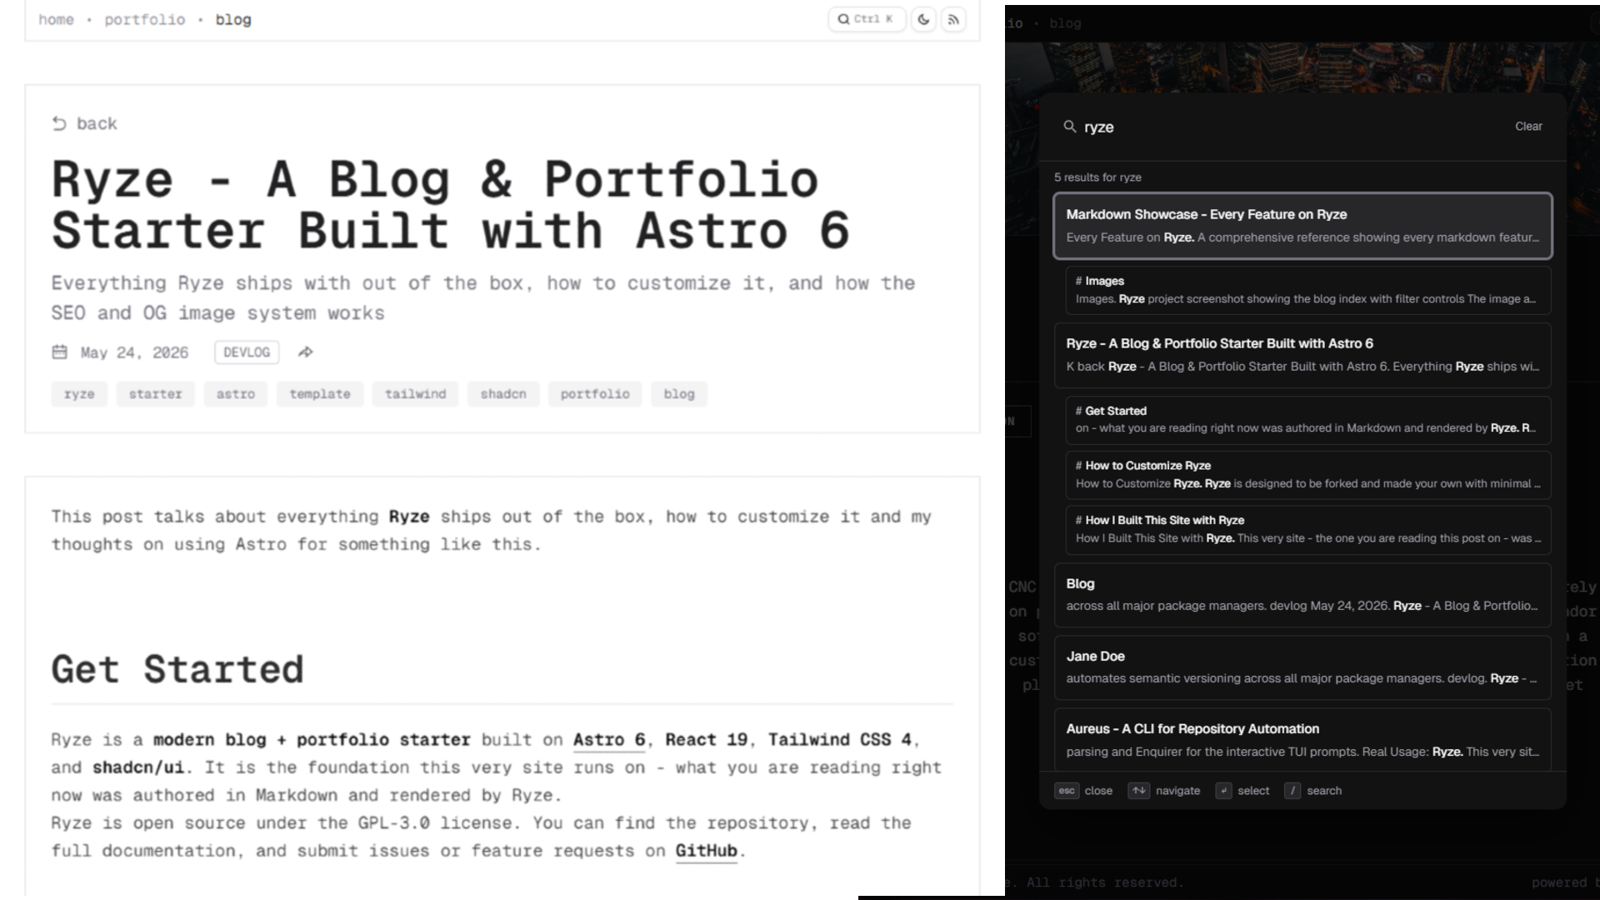
Task: Toggle dark mode with the moon icon
Action: (x=924, y=19)
